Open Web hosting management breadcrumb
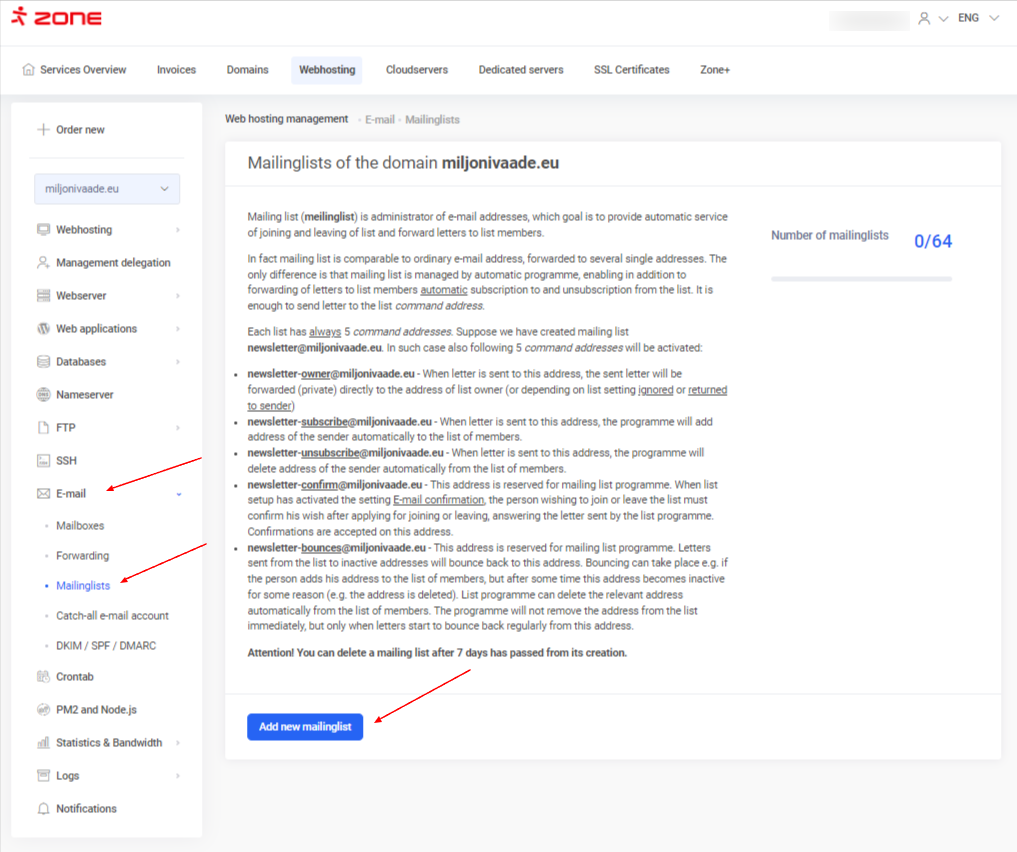Screen dimensions: 1017x852 (286, 119)
